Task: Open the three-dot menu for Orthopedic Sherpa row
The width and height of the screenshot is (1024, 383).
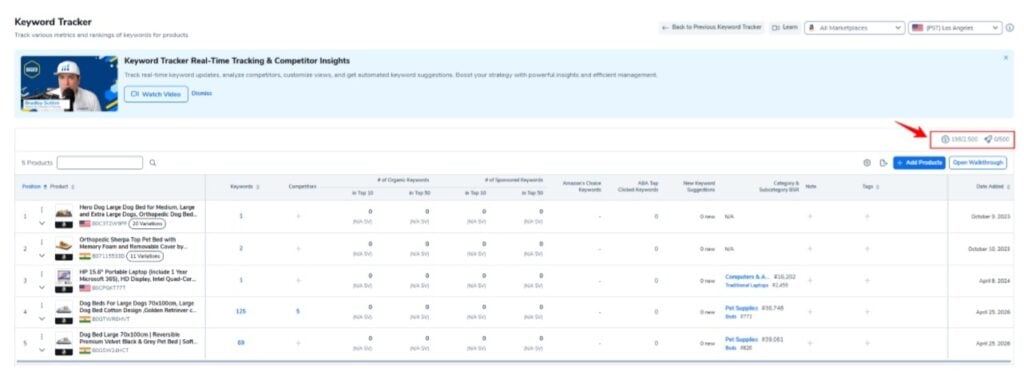Action: click(42, 242)
